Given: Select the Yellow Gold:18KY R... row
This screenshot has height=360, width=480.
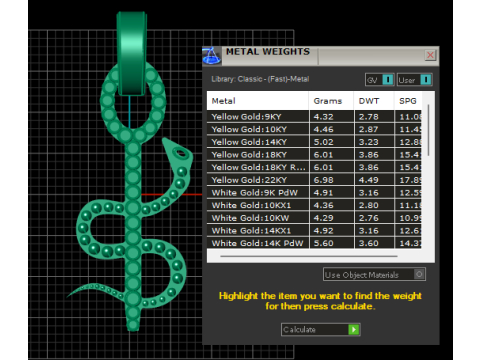Looking at the screenshot, I should click(314, 167).
